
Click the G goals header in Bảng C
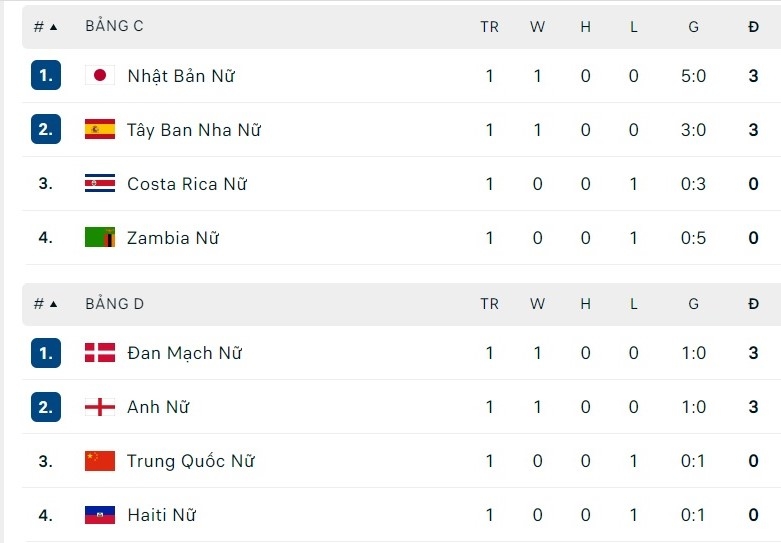693,27
